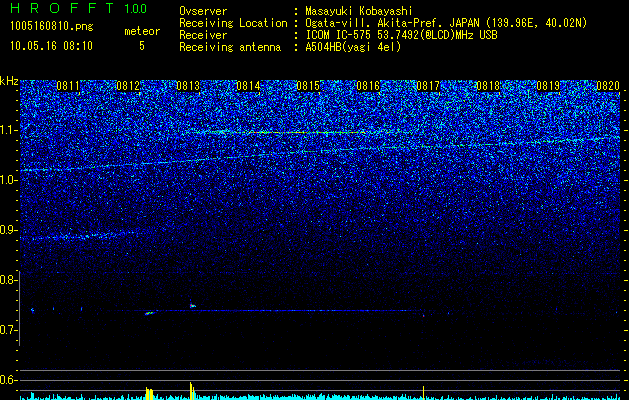Click the HROFFT 1.0.0 title text
The height and width of the screenshot is (400, 629).
pyautogui.click(x=78, y=8)
